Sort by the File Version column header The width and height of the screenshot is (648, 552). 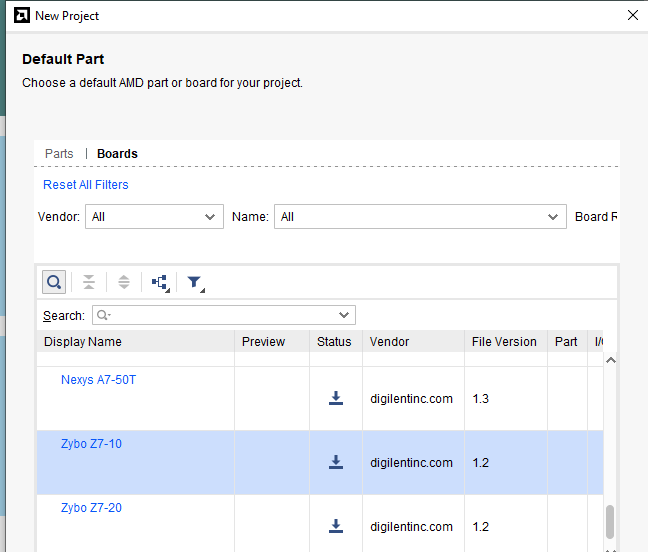point(504,342)
